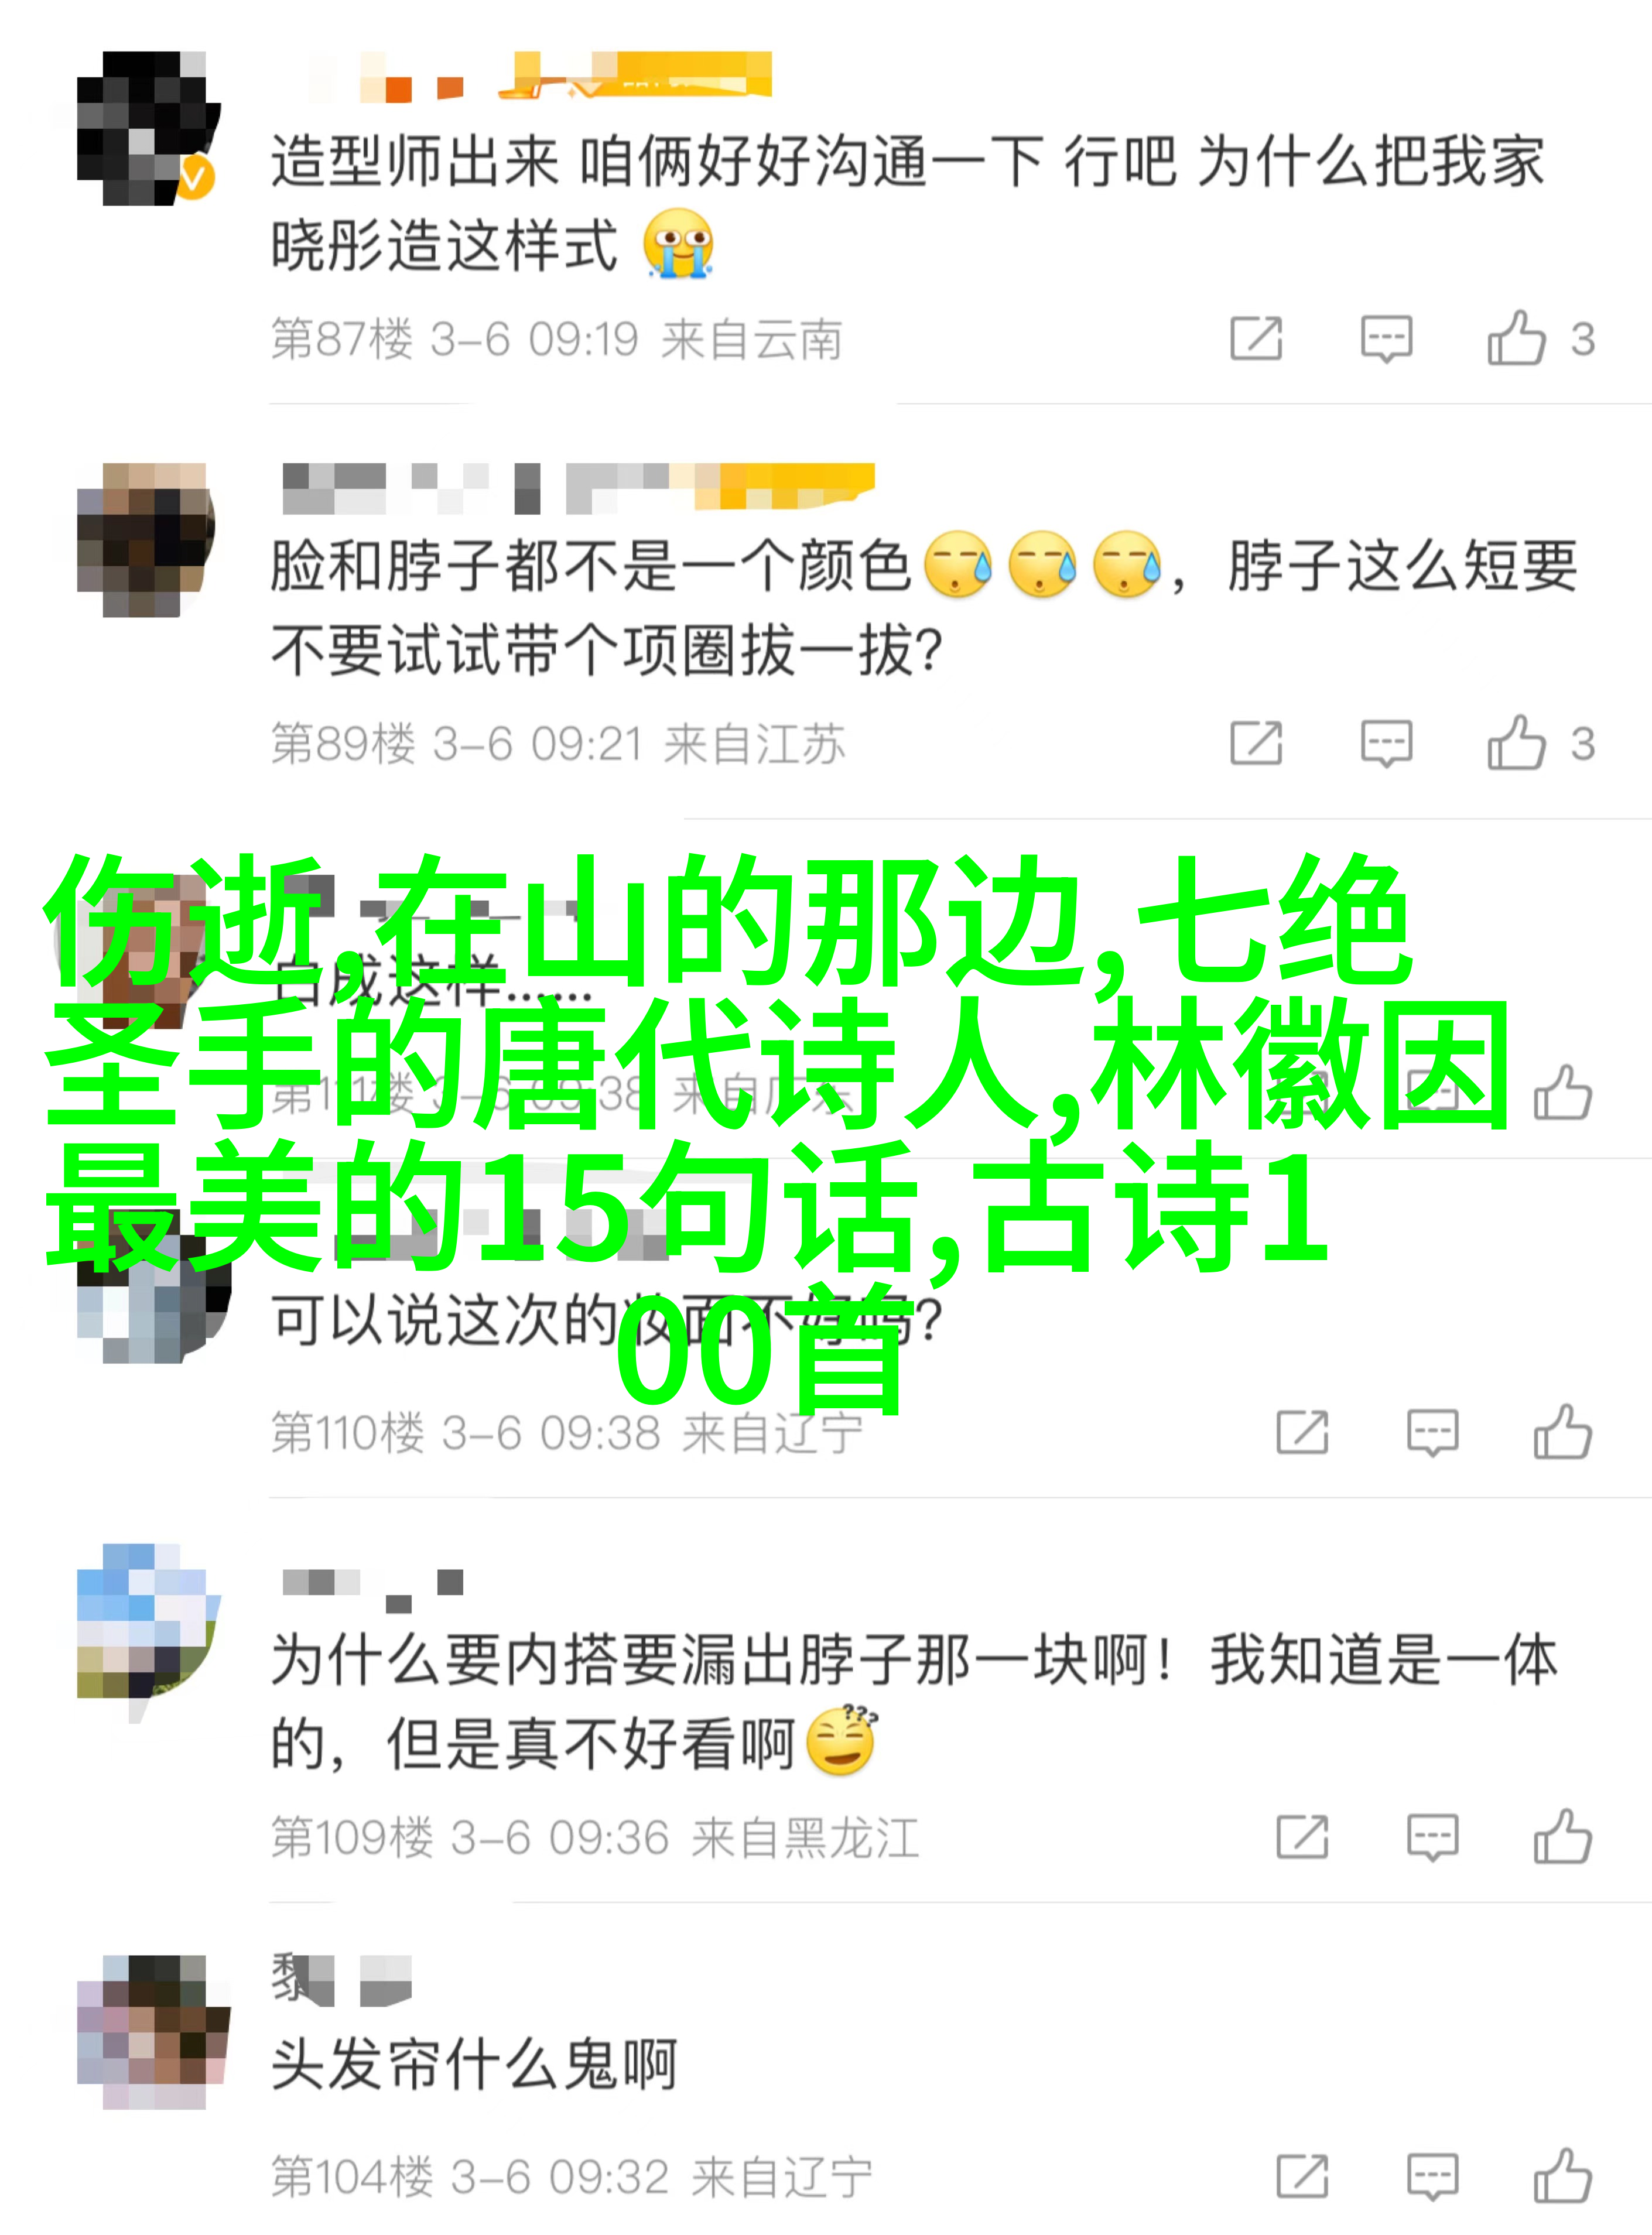
Task: Tap repost icon on 第104楼 comment
Action: click(x=1302, y=2176)
